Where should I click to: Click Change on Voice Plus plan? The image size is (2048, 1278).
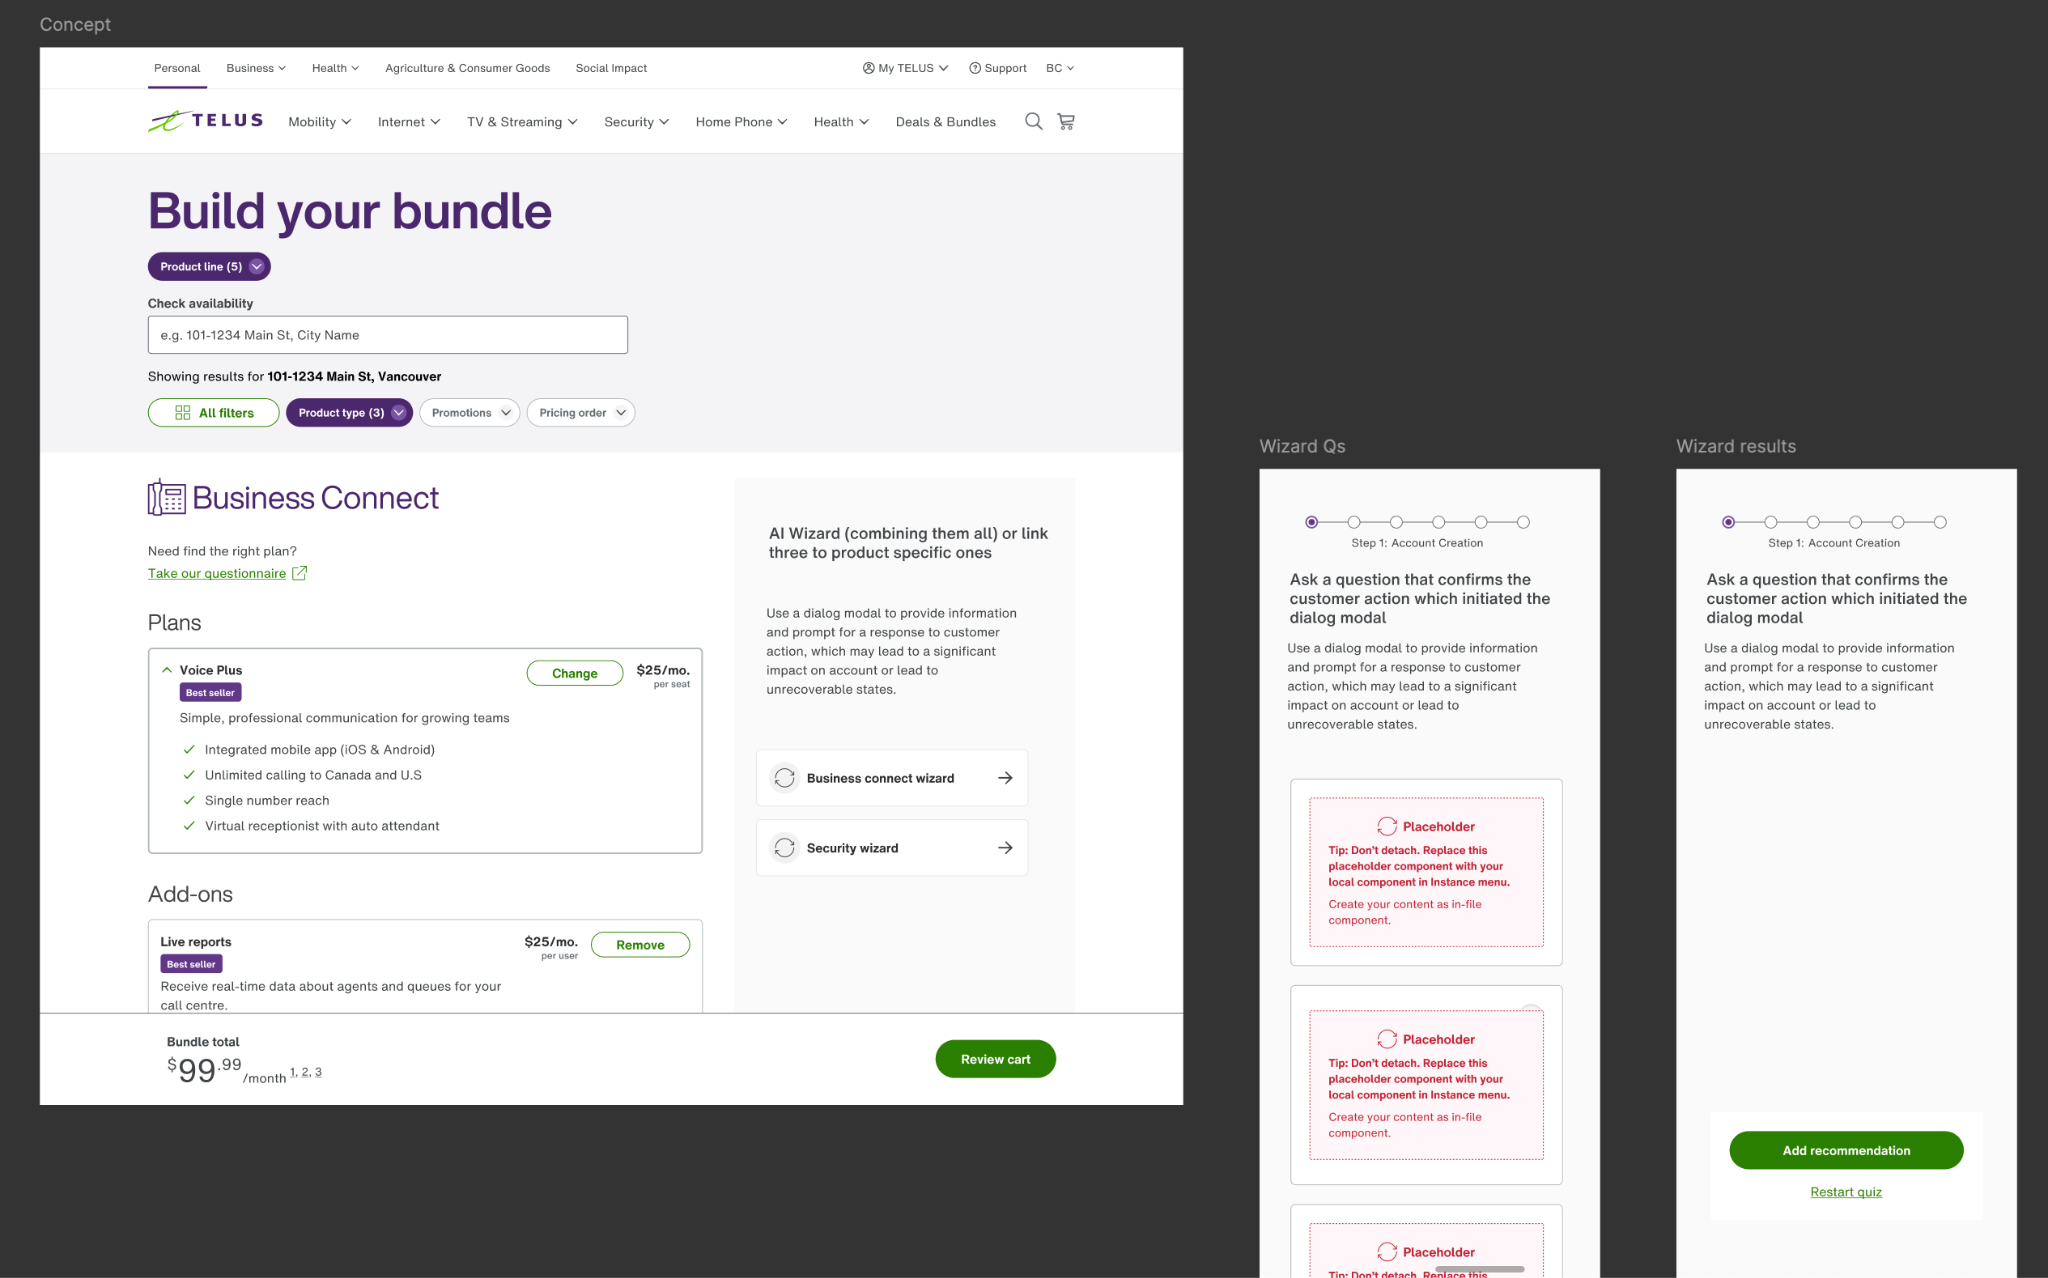[575, 673]
